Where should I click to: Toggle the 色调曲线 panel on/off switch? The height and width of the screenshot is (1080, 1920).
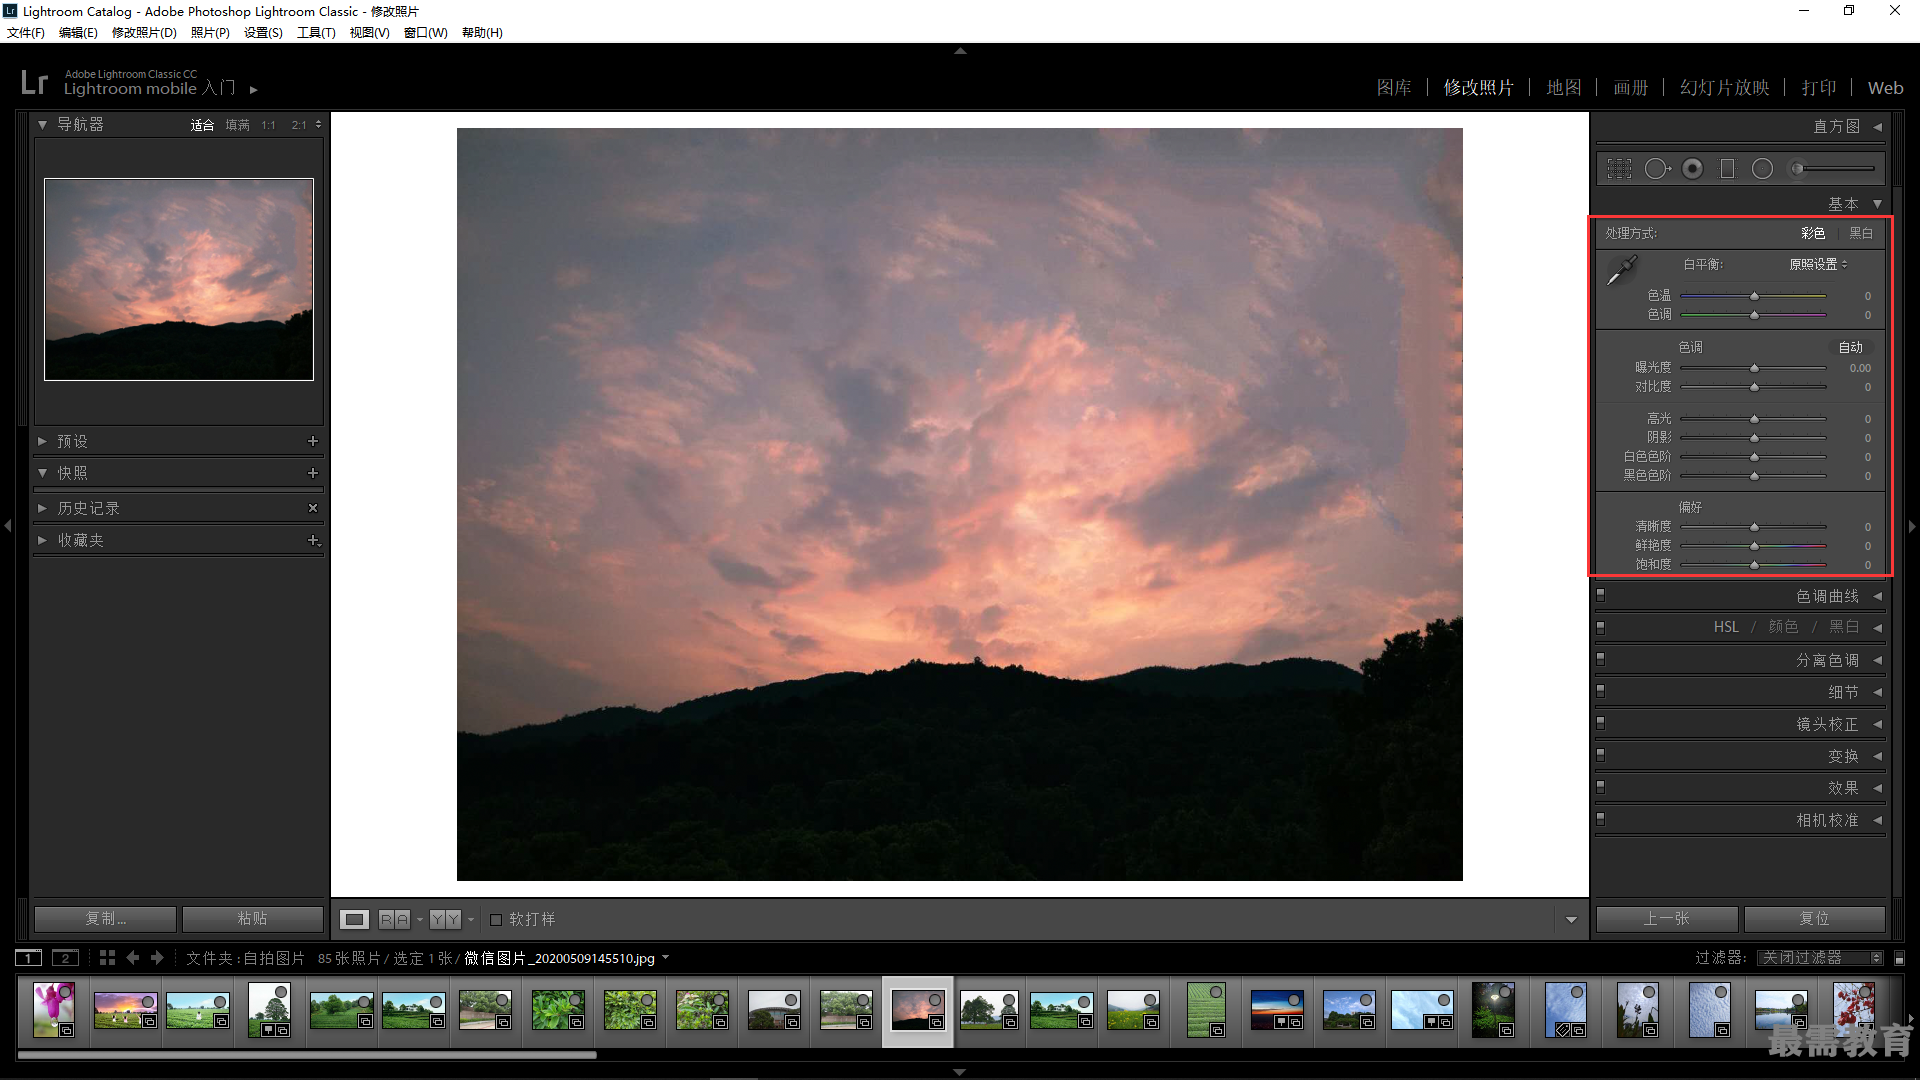click(x=1601, y=596)
